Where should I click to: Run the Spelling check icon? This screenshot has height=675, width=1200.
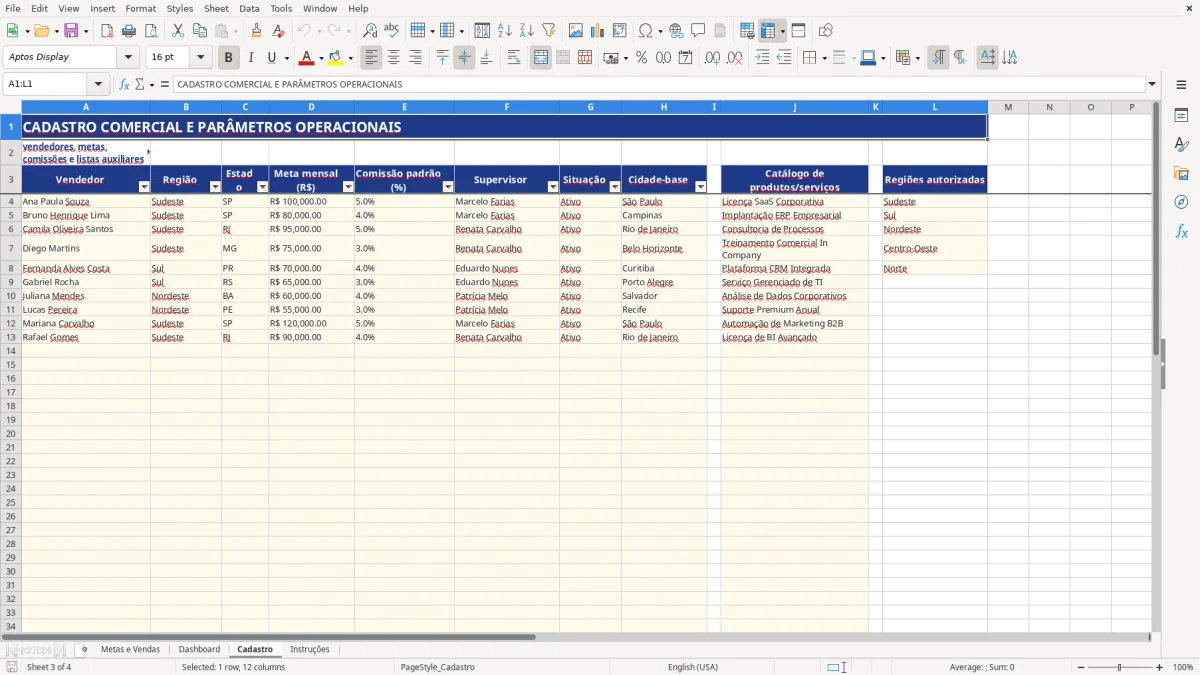392,31
